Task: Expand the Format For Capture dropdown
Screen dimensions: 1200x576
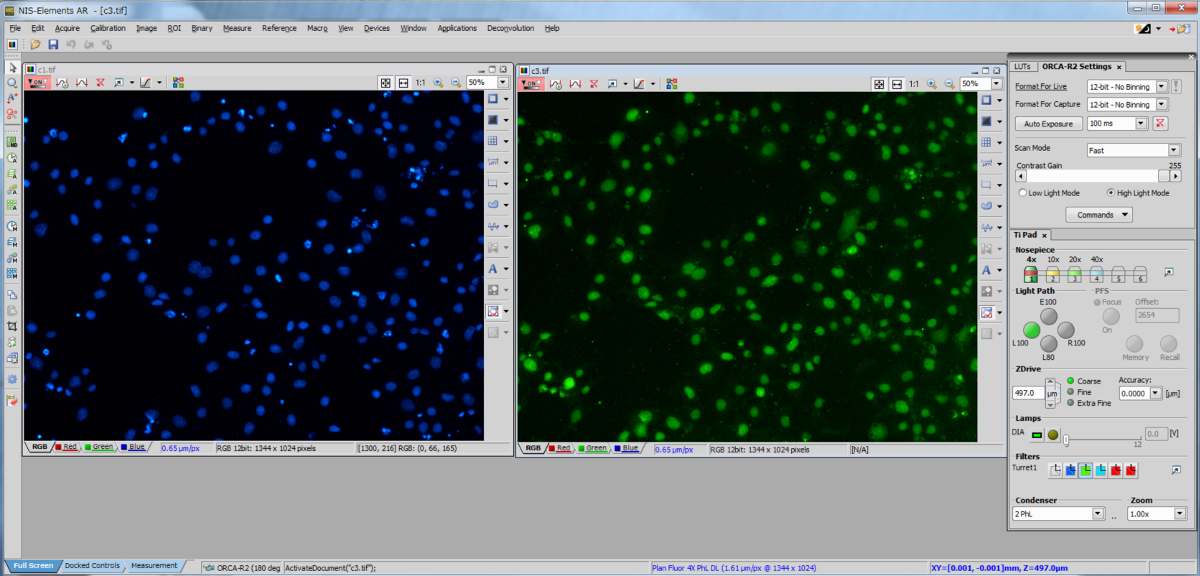Action: pyautogui.click(x=1162, y=104)
